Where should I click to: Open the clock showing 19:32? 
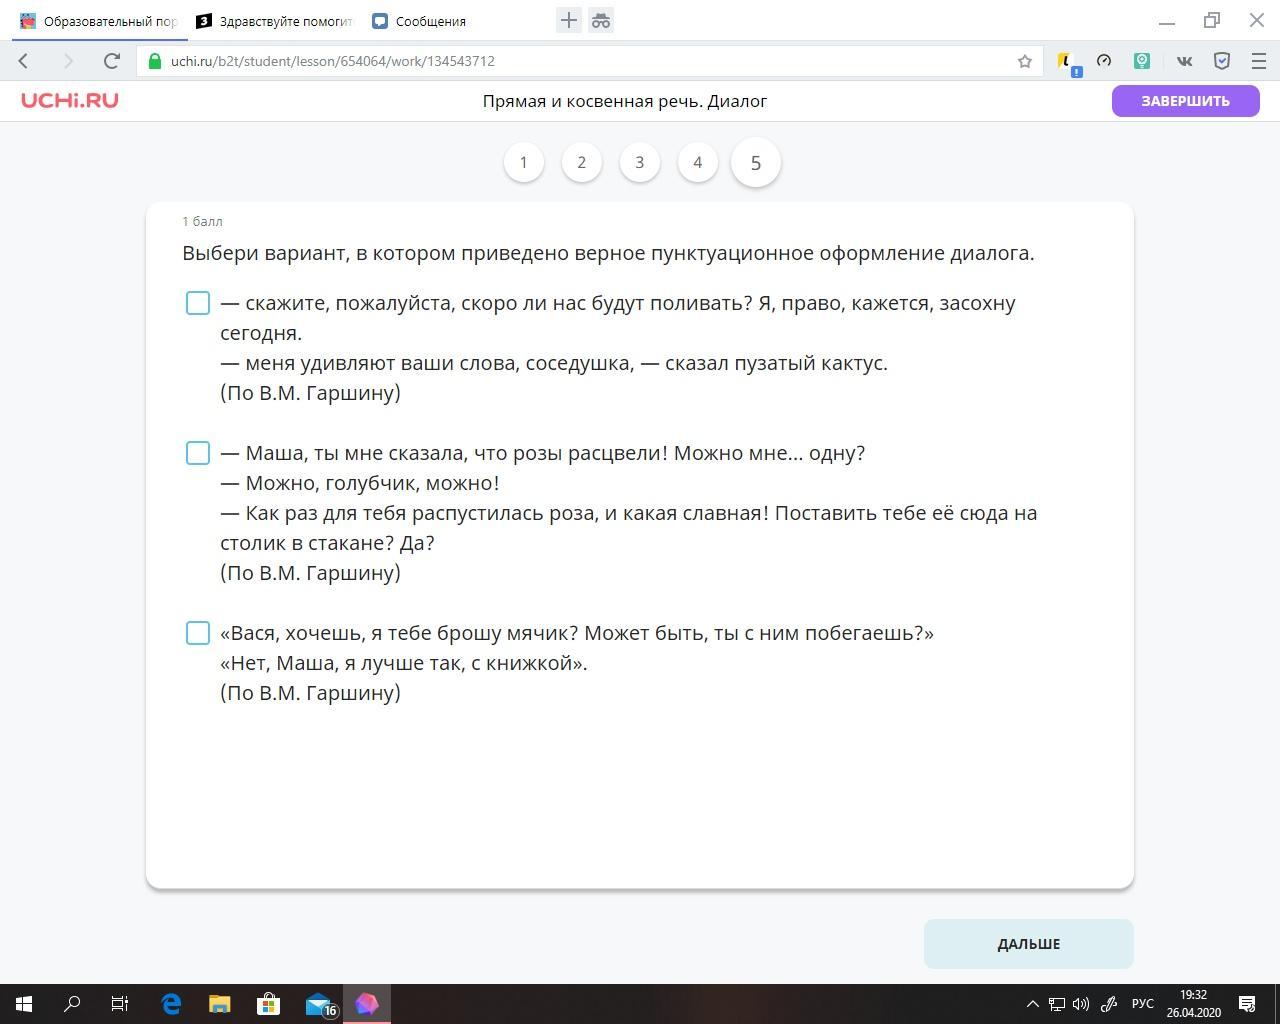click(x=1193, y=1004)
